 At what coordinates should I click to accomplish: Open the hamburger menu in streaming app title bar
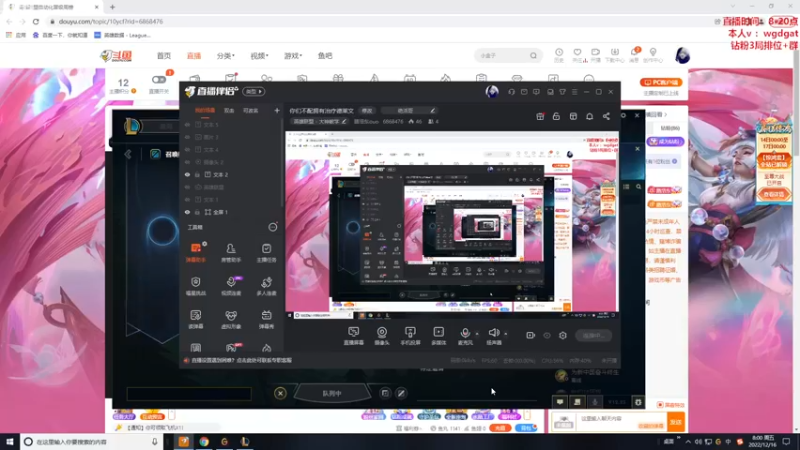click(x=574, y=92)
